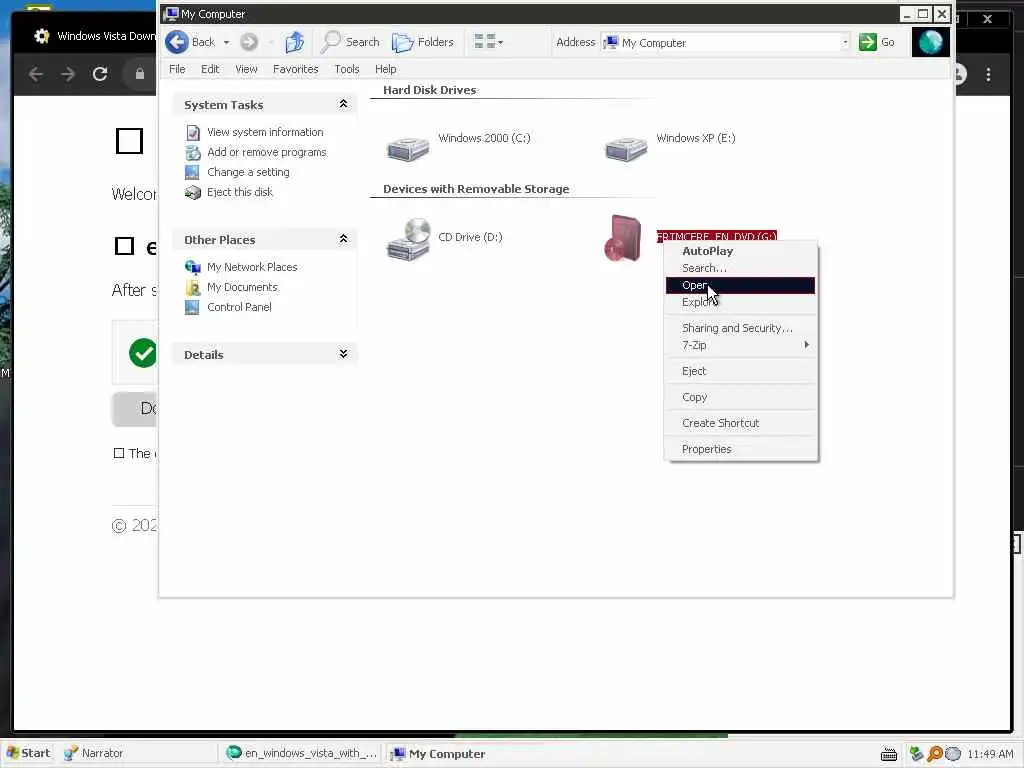The height and width of the screenshot is (768, 1024).
Task: Click Add or remove programs link
Action: pos(266,152)
